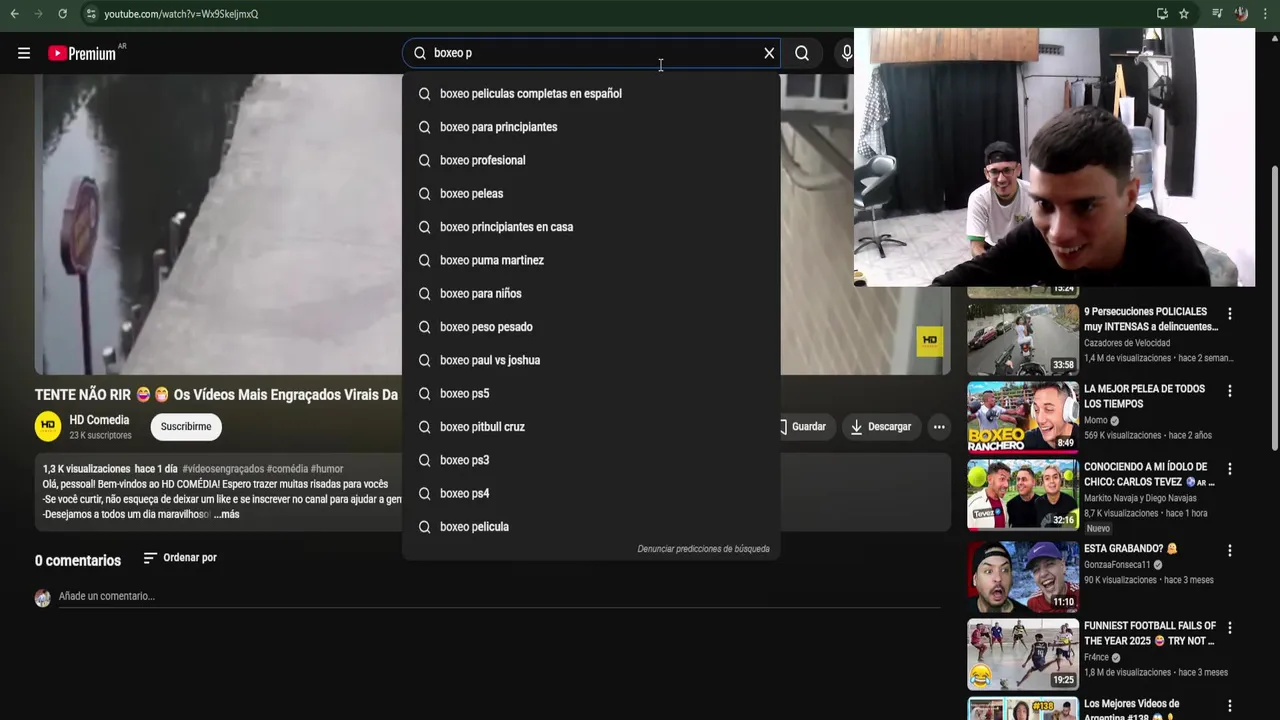1280x720 pixels.
Task: Click the browser address bar URL
Action: 181,14
